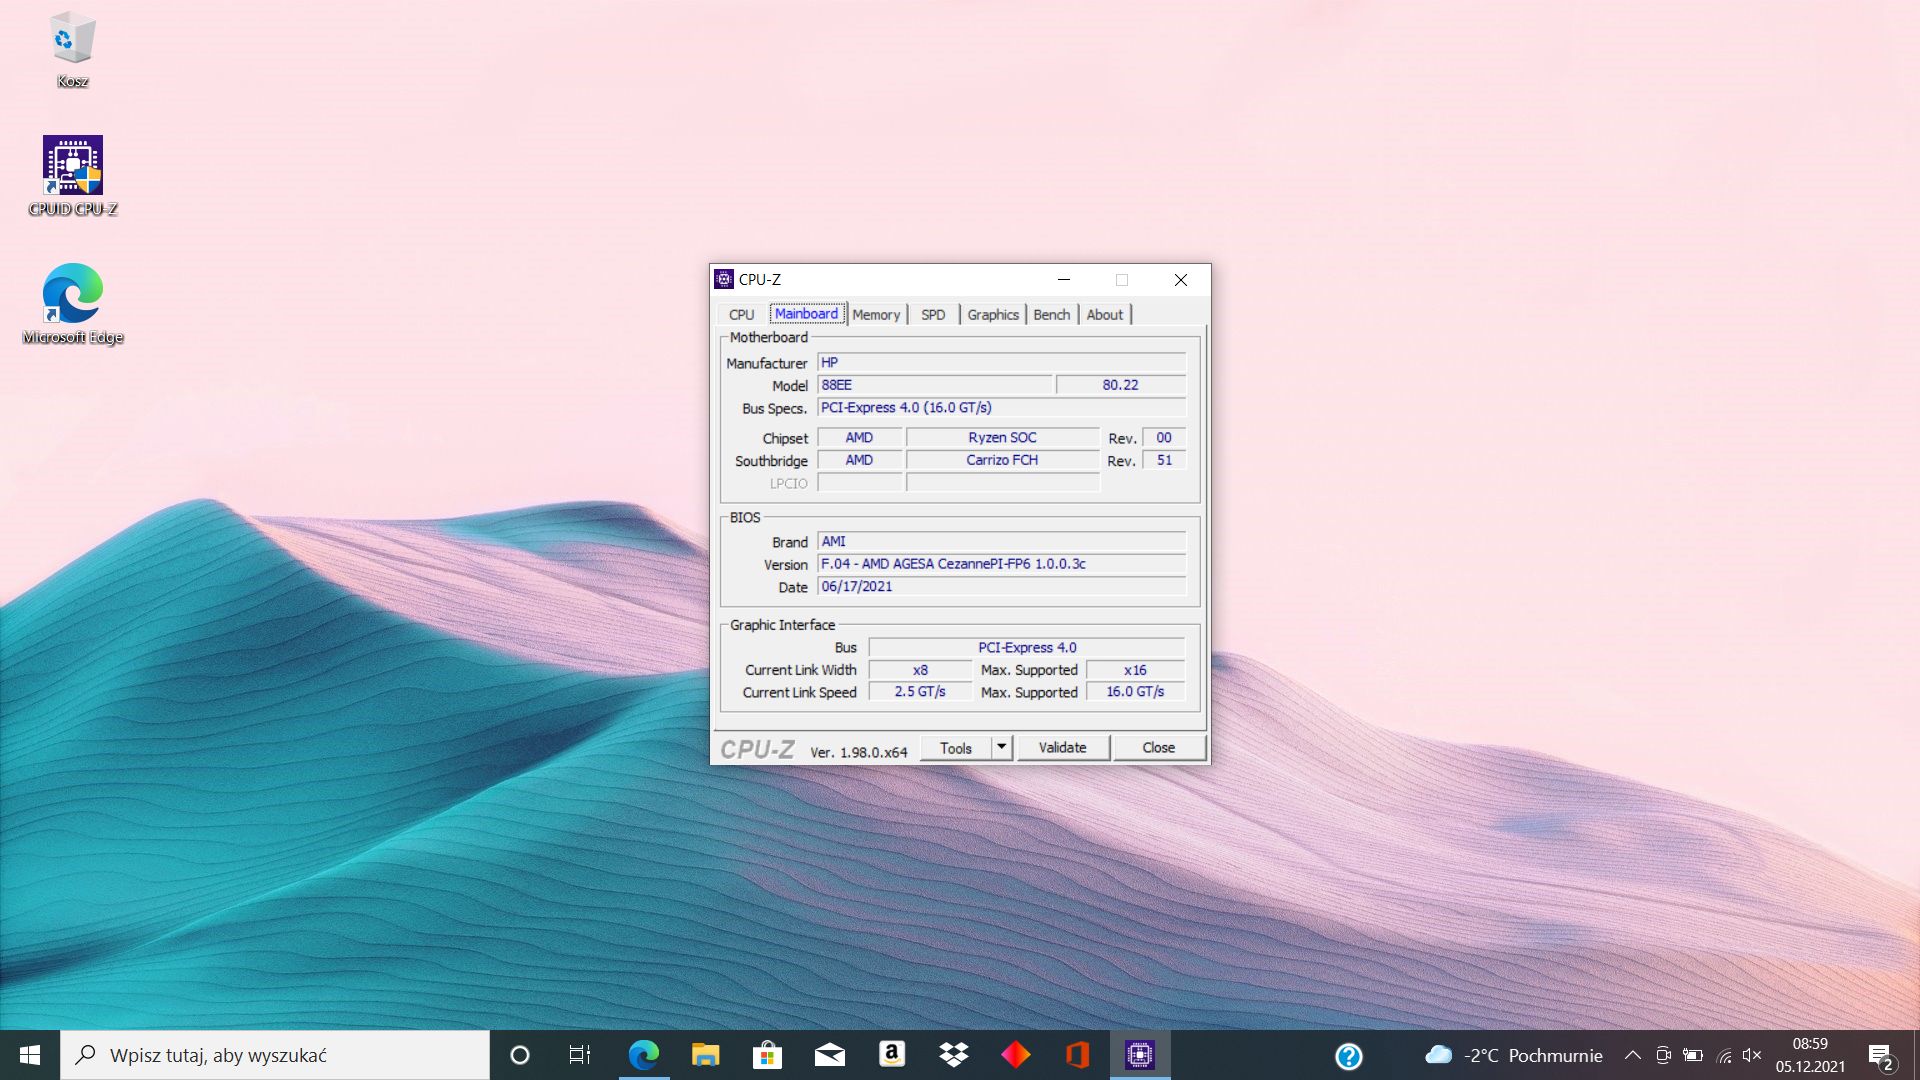
Task: Click the CPU-Z title bar app icon
Action: point(724,280)
